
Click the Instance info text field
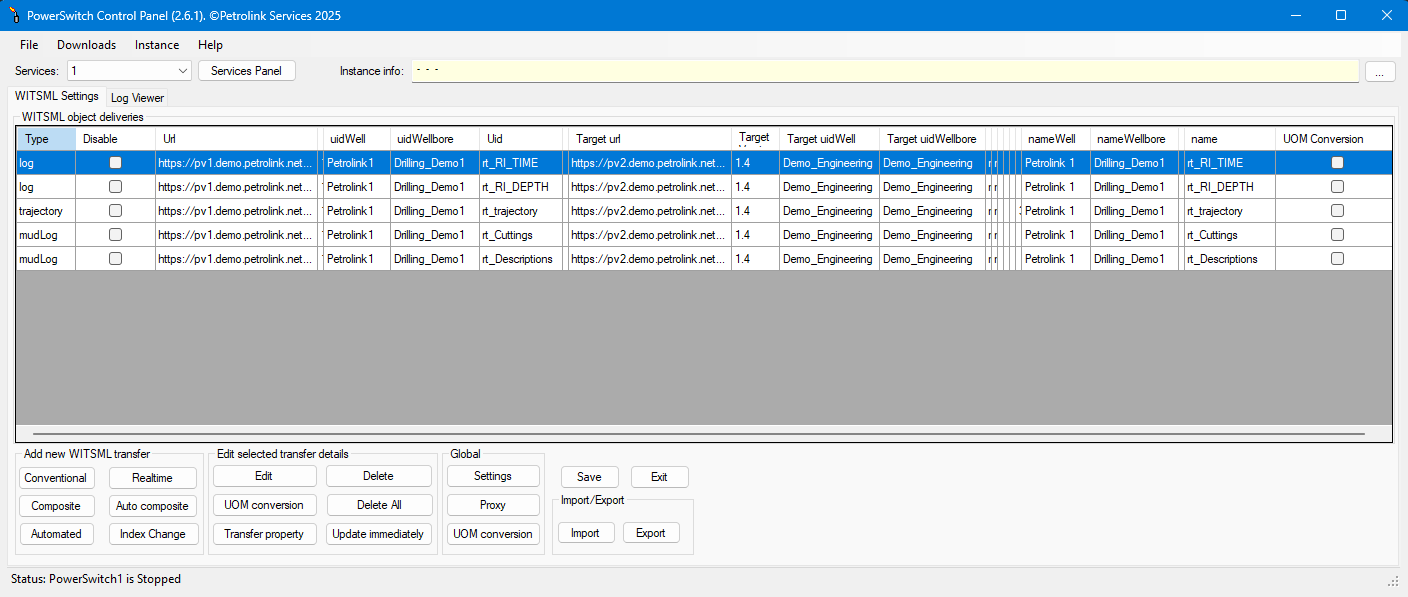884,71
